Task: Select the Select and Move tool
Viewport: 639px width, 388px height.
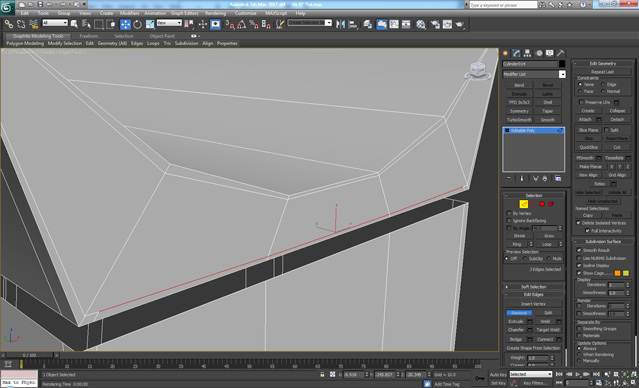Action: (125, 24)
